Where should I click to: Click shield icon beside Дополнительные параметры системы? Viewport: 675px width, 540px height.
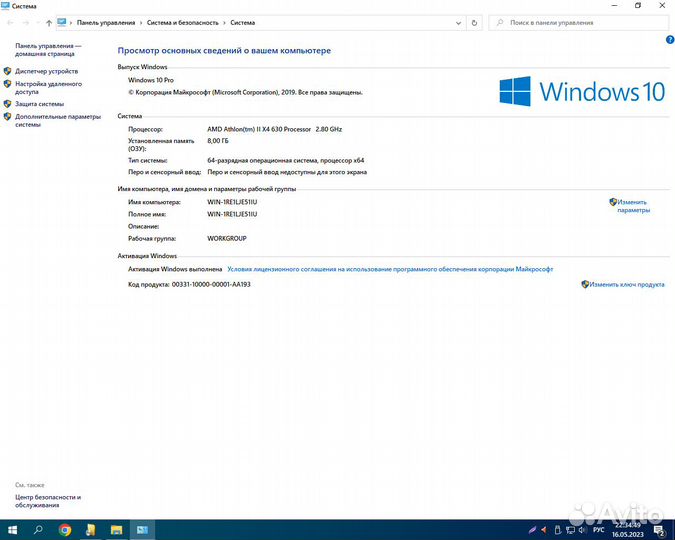tap(7, 117)
